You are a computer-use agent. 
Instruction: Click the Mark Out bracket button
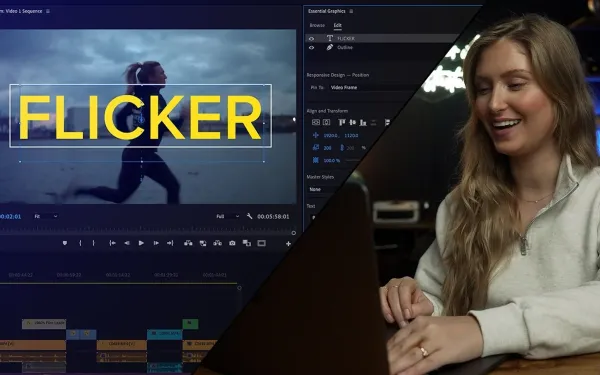(x=93, y=243)
